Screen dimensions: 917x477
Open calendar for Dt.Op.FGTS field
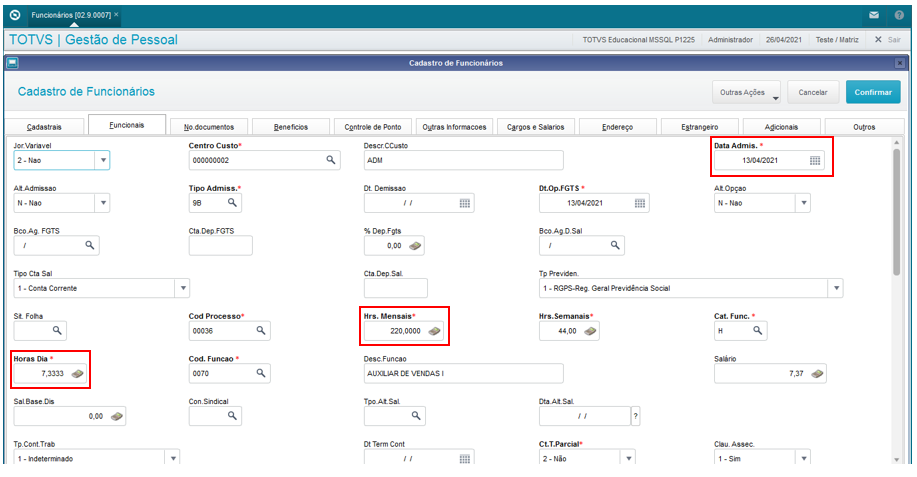[640, 203]
